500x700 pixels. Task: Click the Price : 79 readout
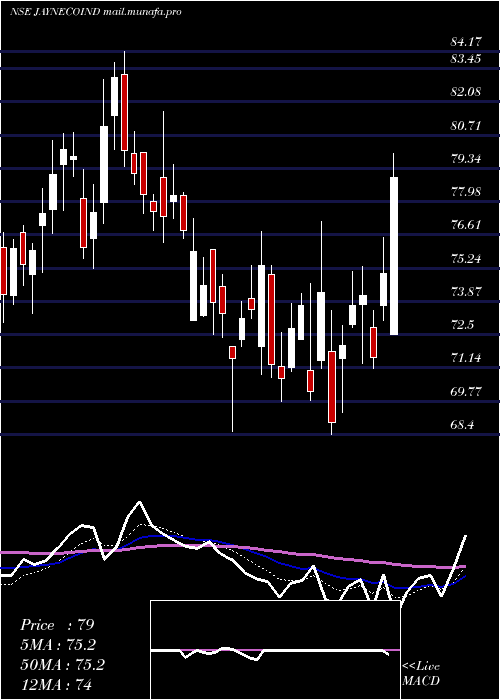point(58,625)
